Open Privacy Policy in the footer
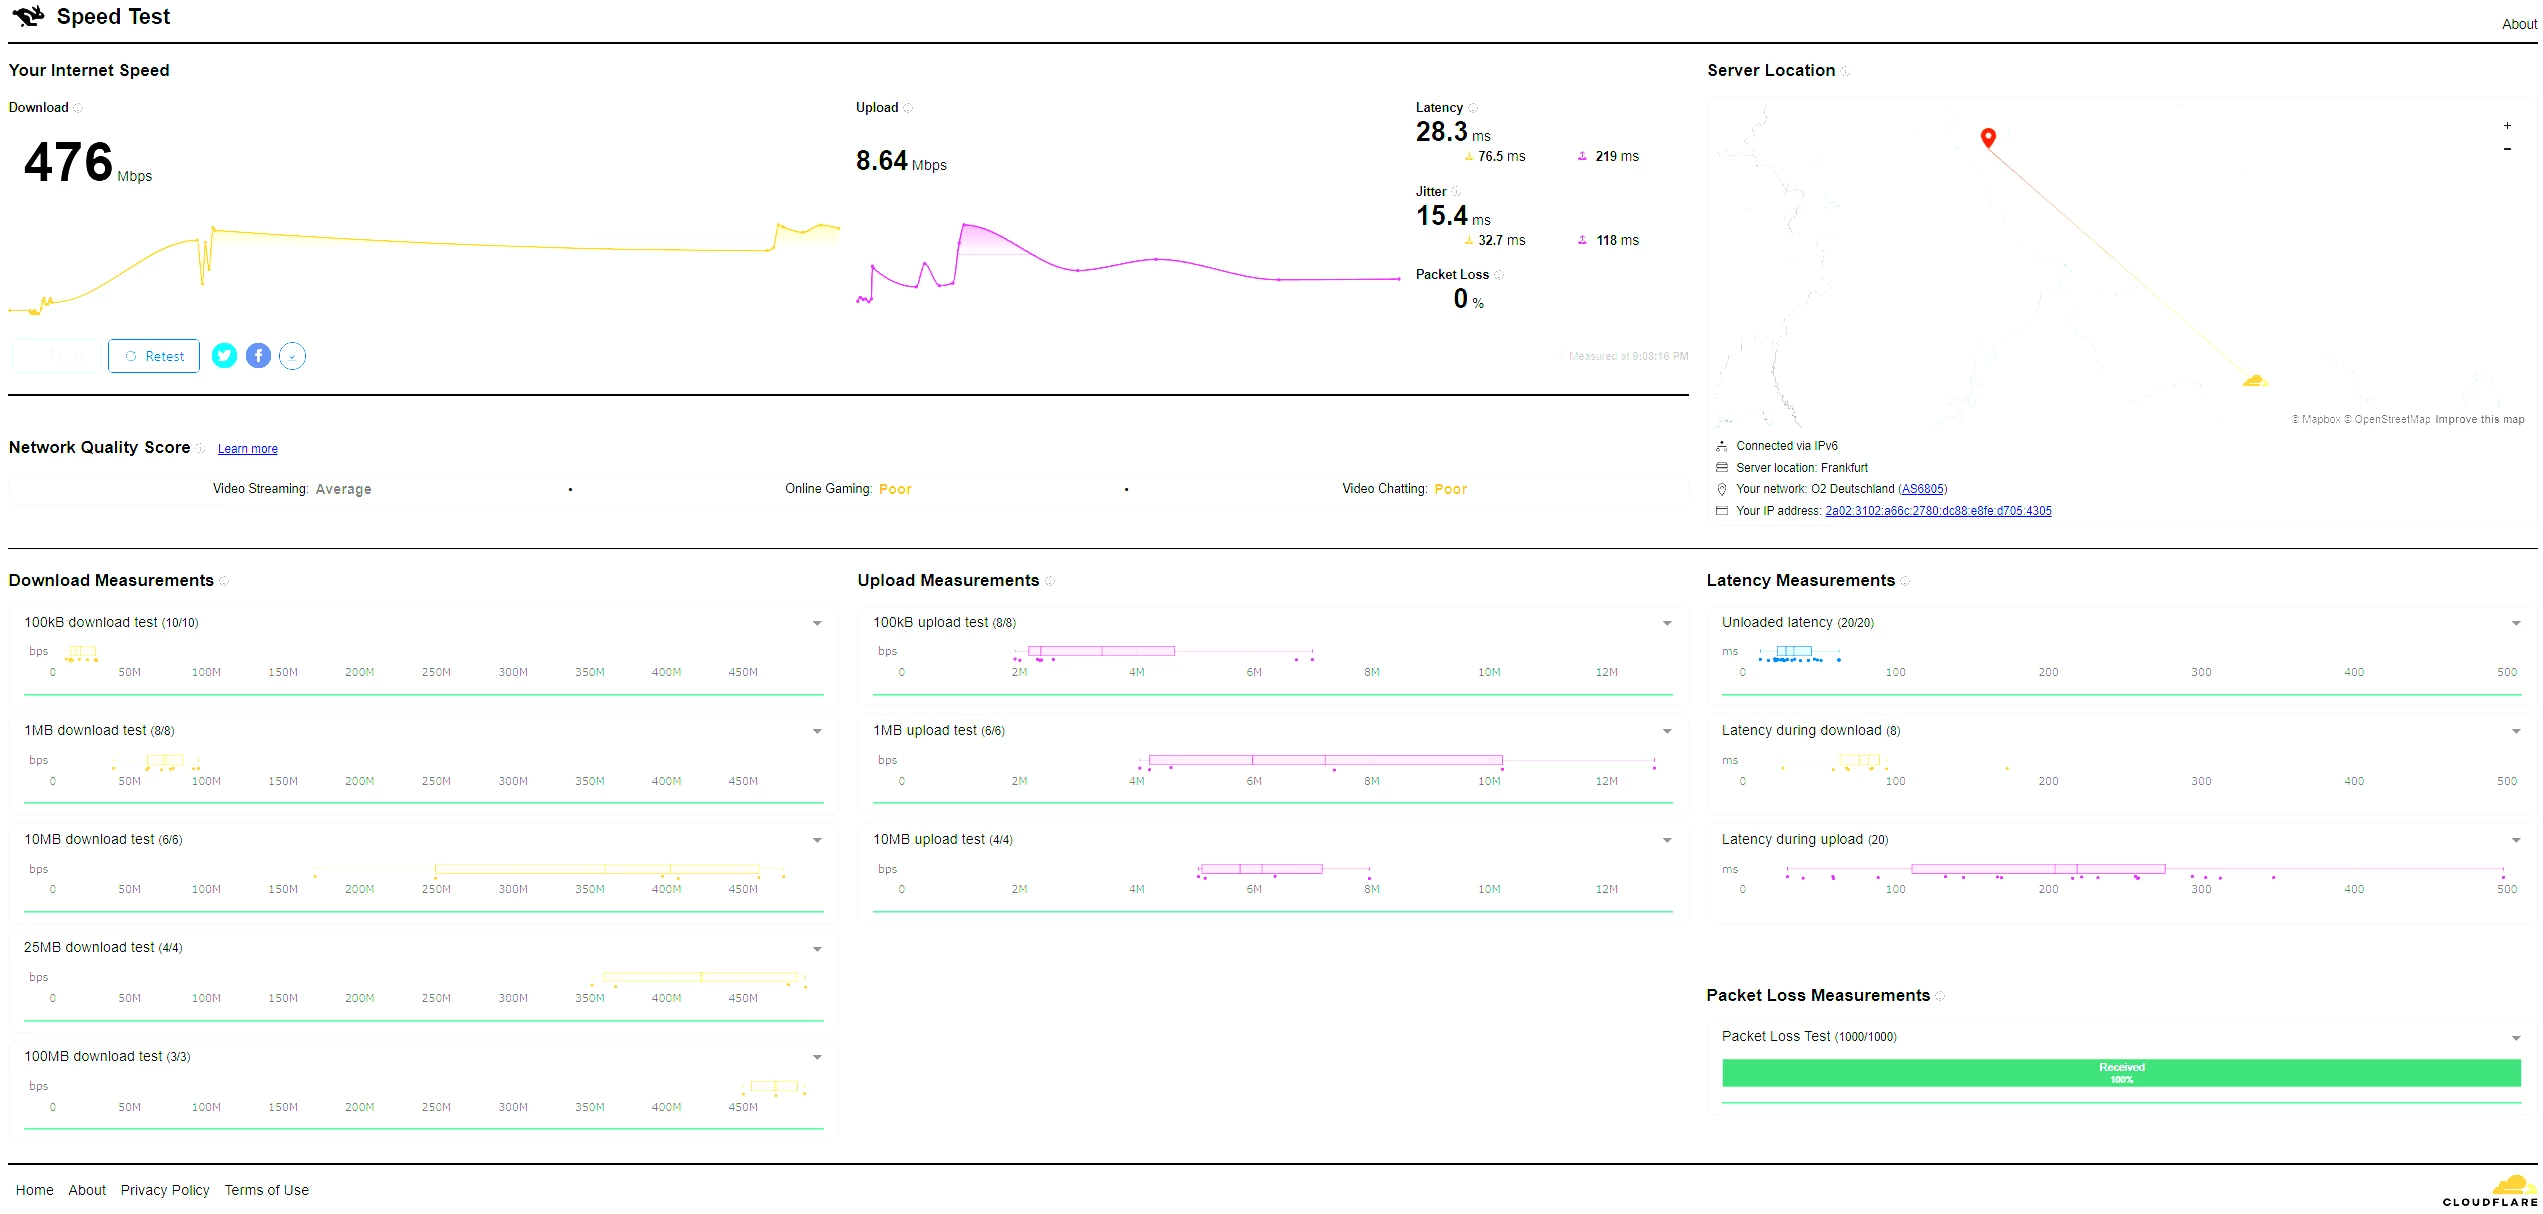2543x1214 pixels. click(165, 1190)
